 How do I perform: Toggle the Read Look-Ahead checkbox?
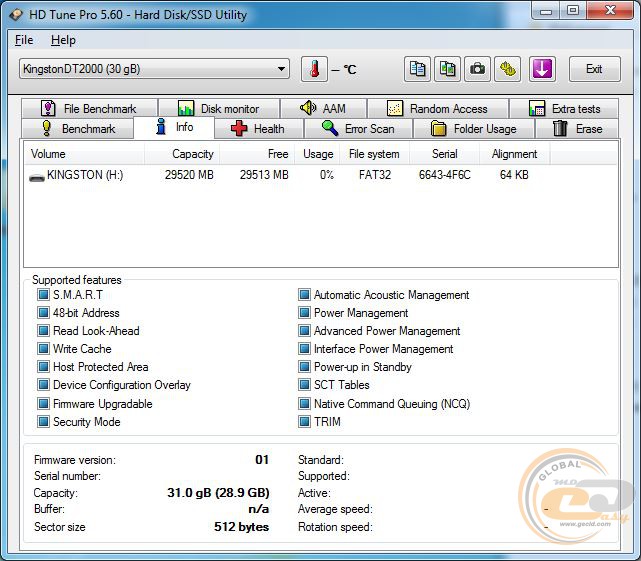click(x=43, y=330)
